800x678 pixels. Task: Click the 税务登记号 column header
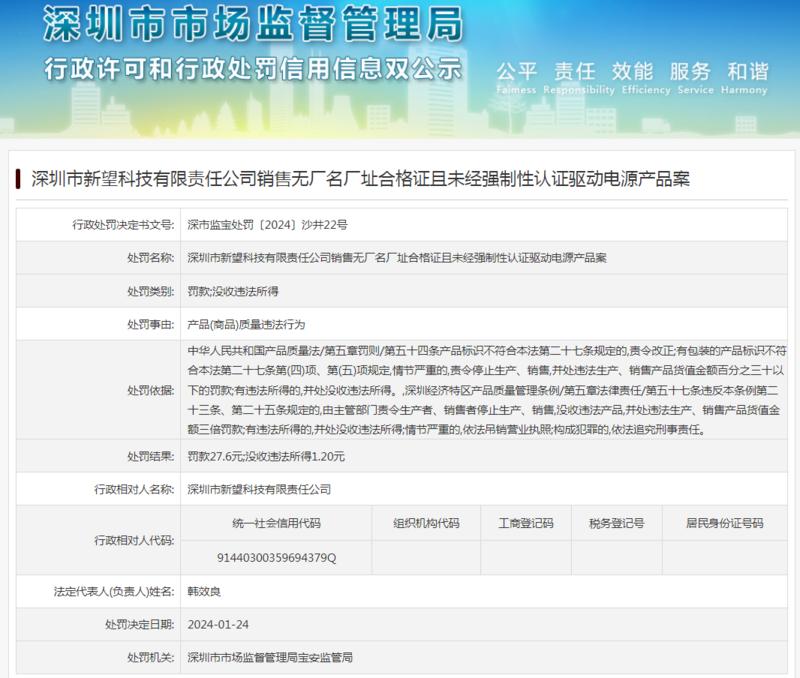(x=616, y=523)
